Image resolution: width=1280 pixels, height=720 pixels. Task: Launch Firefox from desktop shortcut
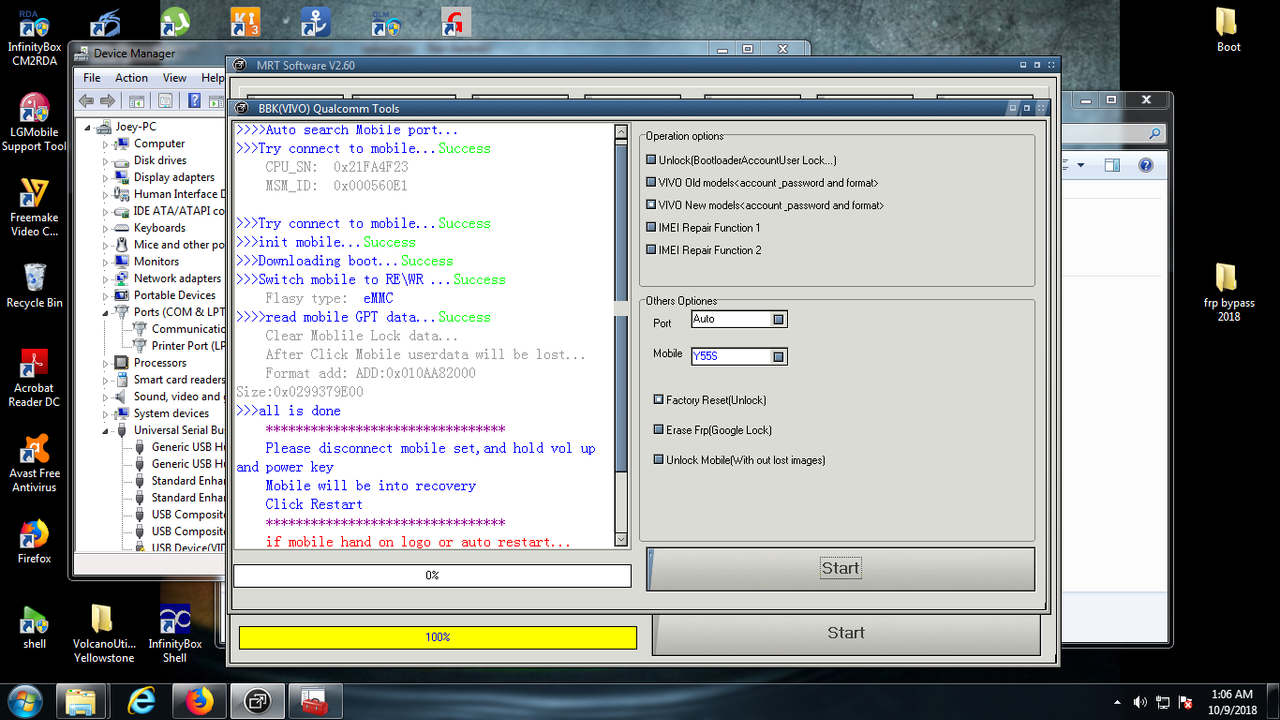tap(34, 541)
